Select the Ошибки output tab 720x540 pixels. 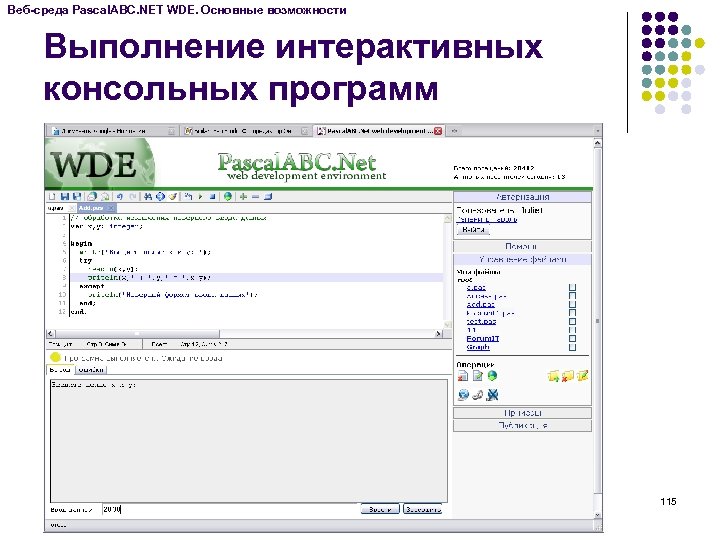click(91, 370)
